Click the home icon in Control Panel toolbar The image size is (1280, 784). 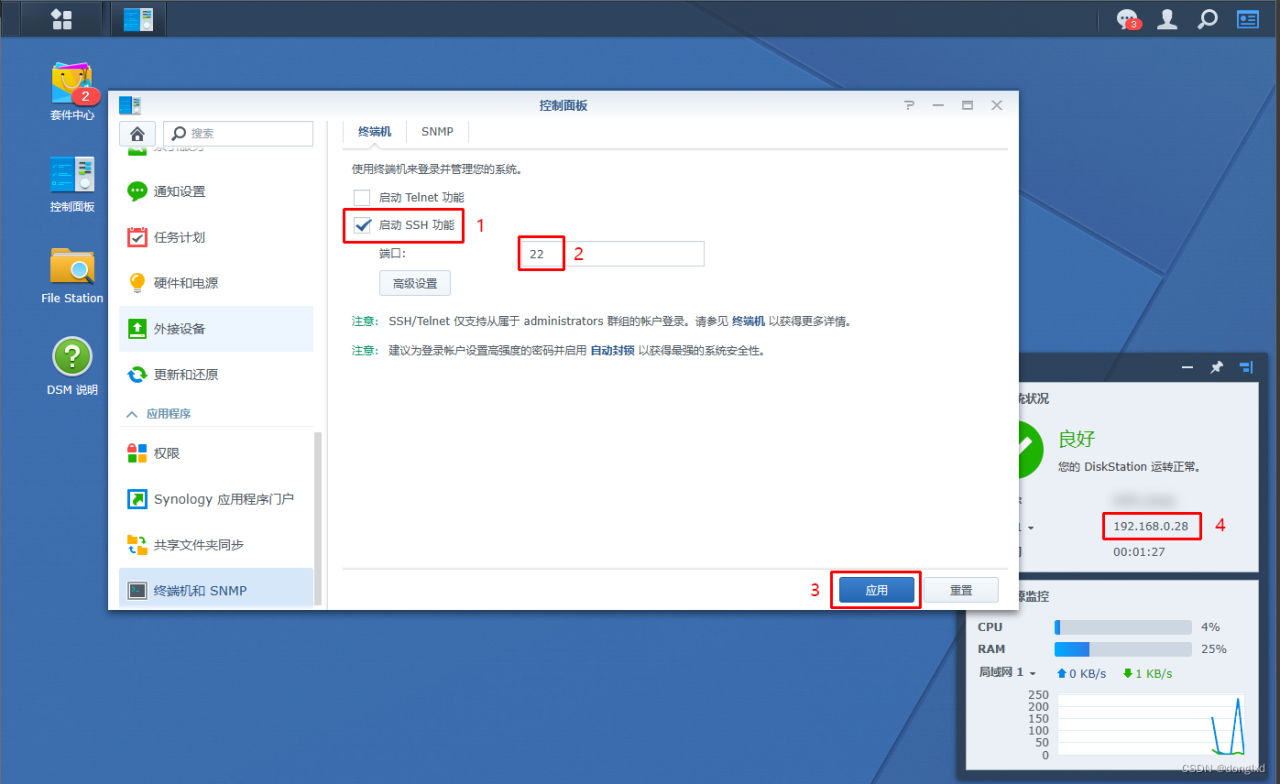click(x=137, y=133)
